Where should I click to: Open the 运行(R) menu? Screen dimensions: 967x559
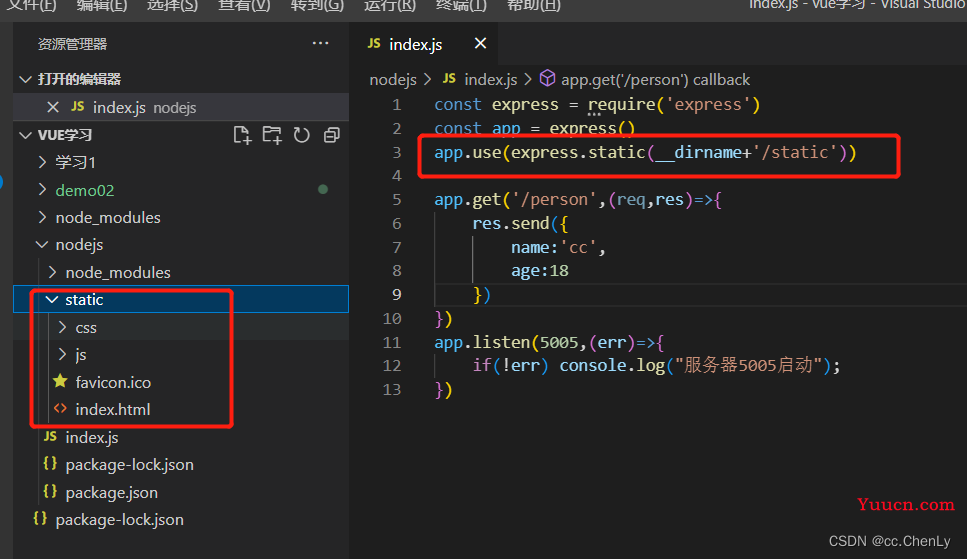pyautogui.click(x=390, y=6)
